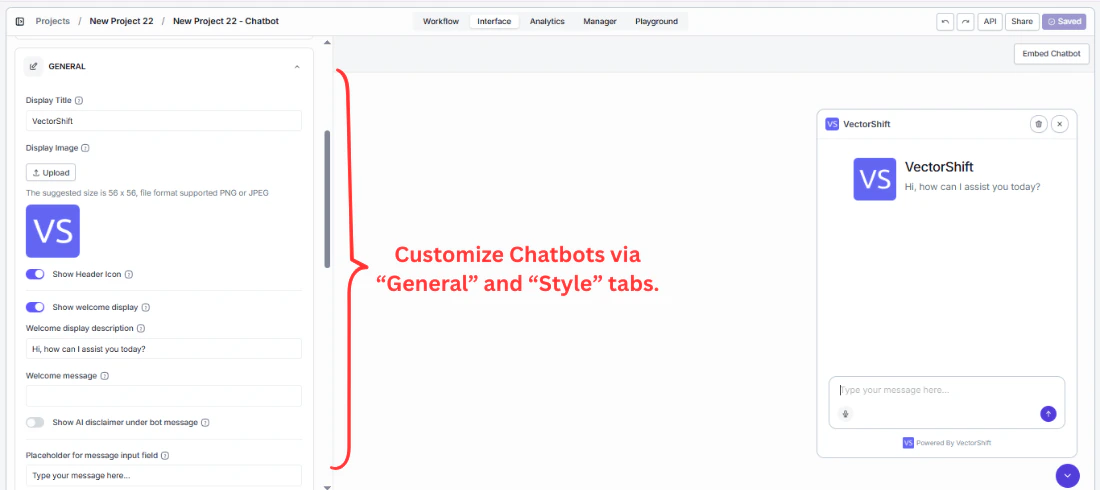1100x490 pixels.
Task: Click the Upload image button
Action: point(51,173)
